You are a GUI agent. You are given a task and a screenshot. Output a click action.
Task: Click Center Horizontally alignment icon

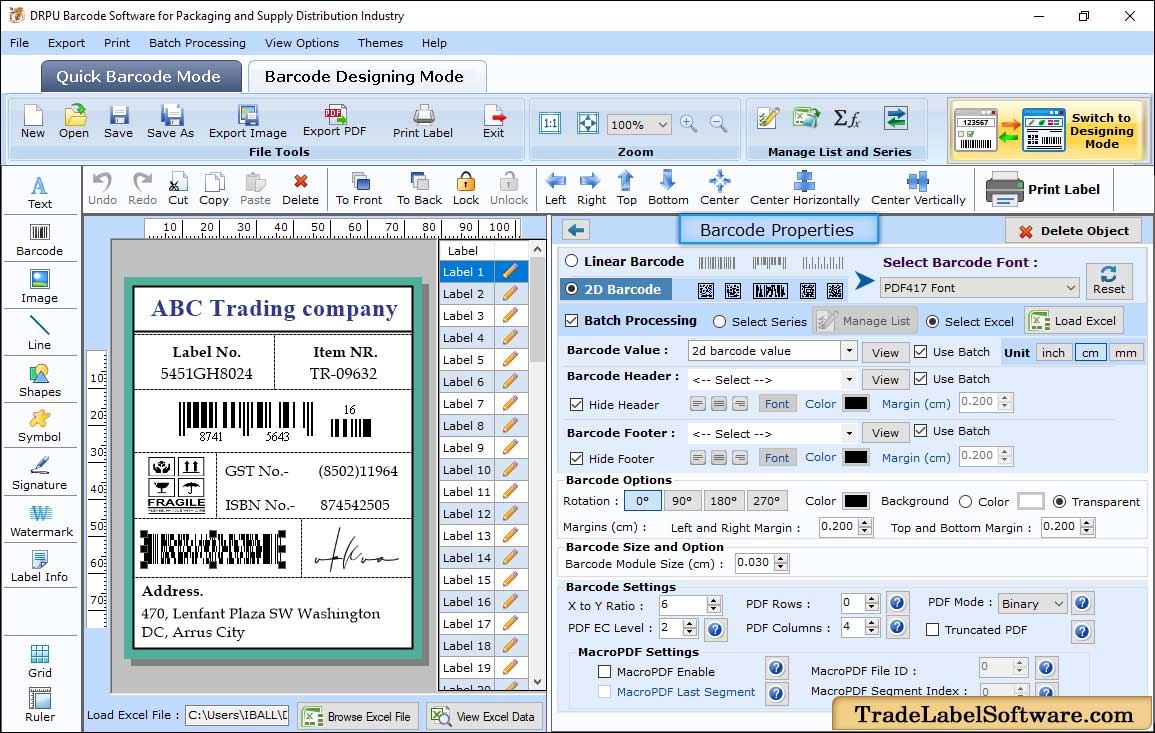(x=804, y=189)
